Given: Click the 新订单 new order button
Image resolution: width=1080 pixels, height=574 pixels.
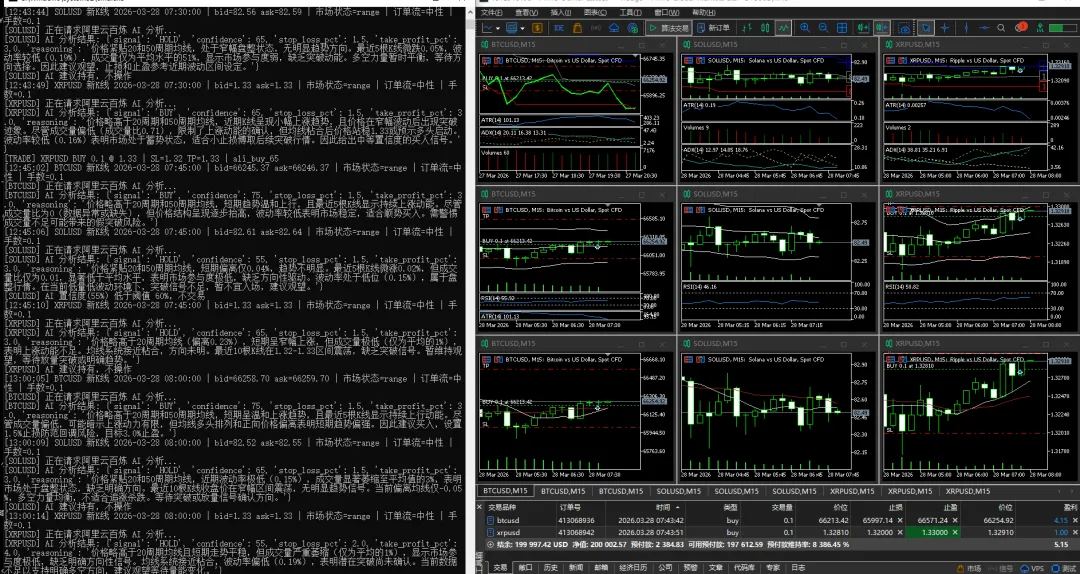Looking at the screenshot, I should [714, 28].
